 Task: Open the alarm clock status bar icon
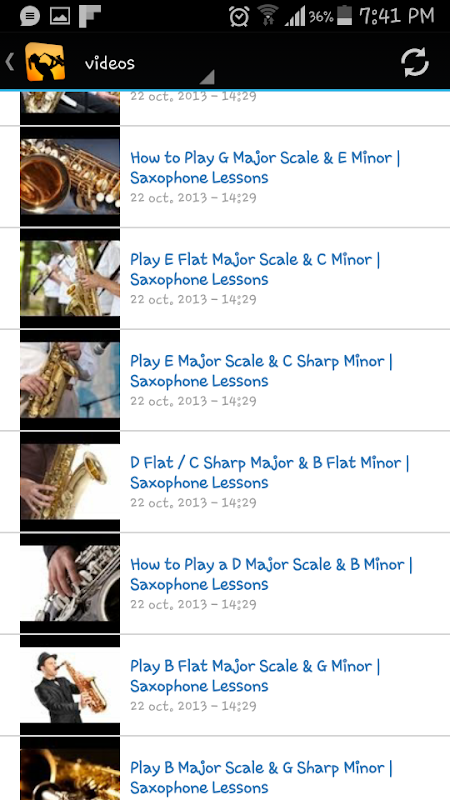click(x=239, y=17)
